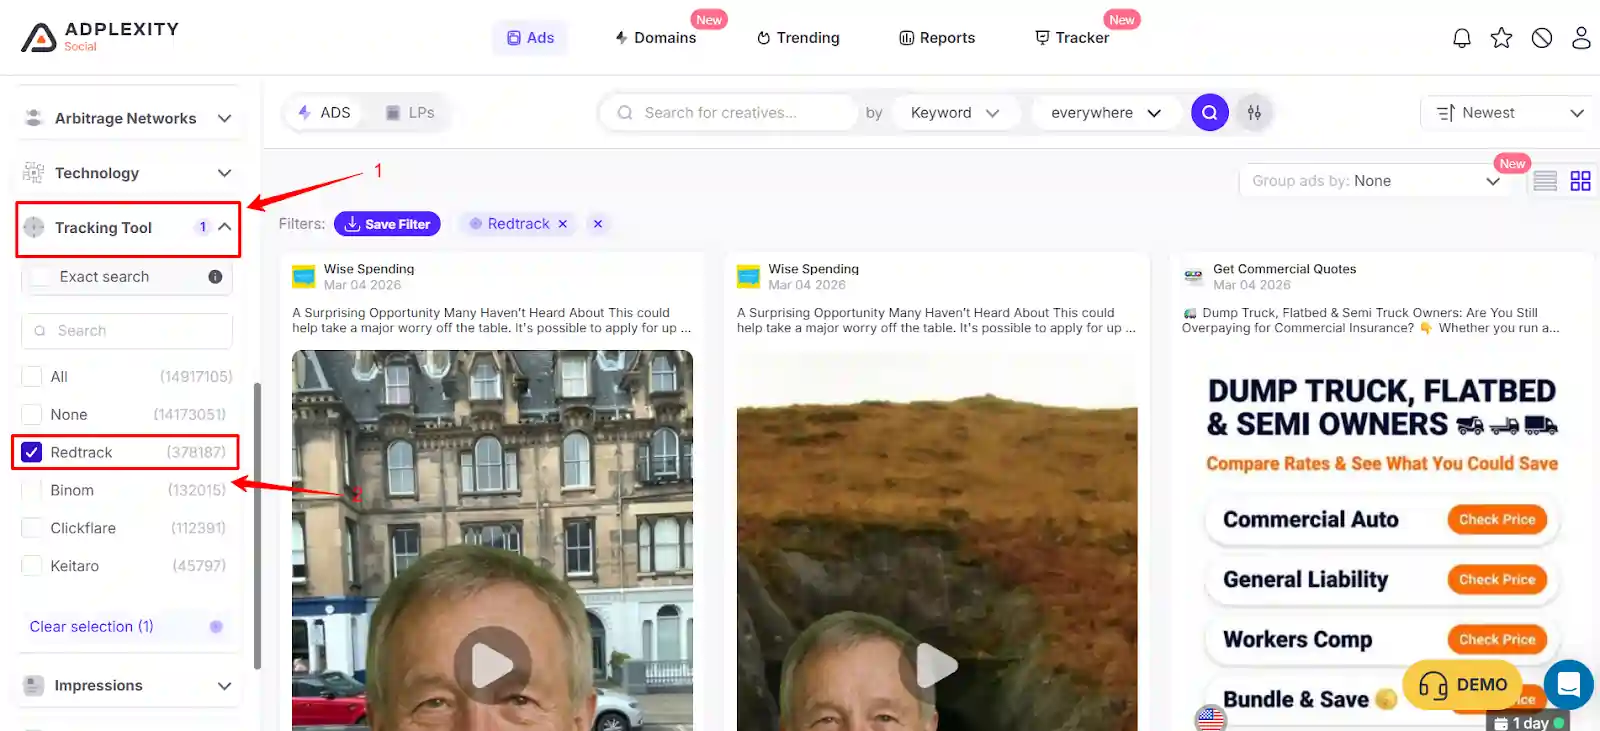Open advanced search filter settings icon

coord(1254,113)
